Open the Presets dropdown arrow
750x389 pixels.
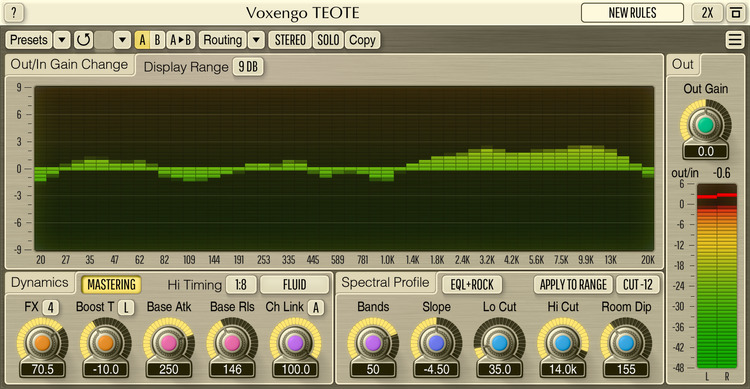(x=62, y=40)
